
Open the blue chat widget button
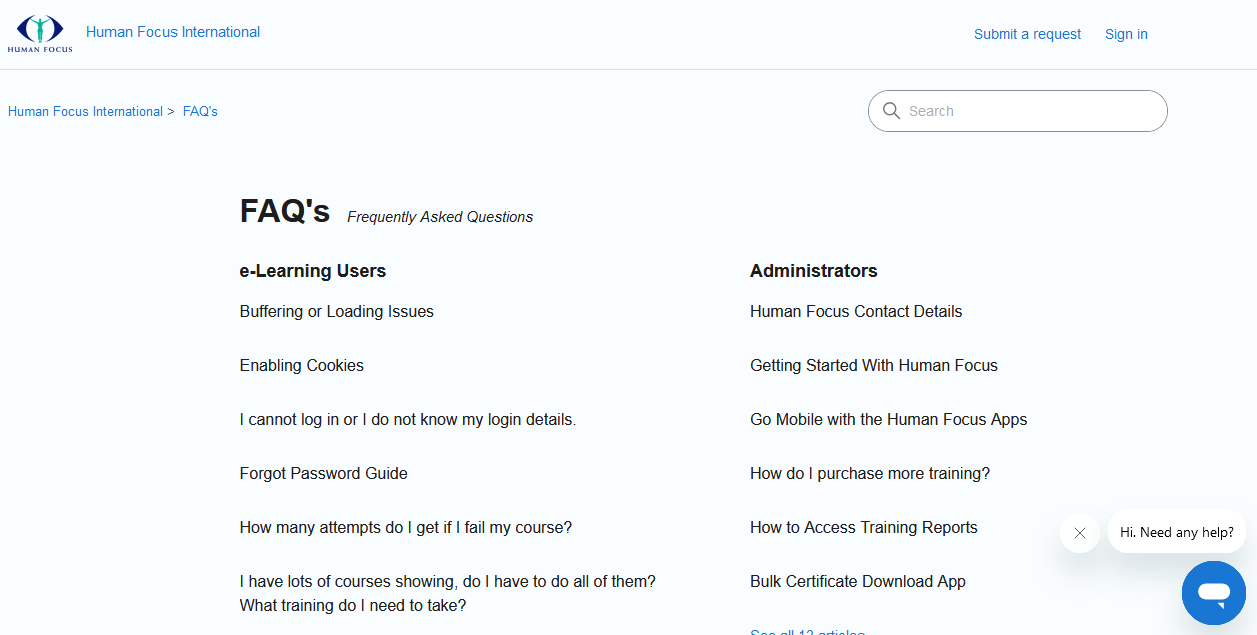pyautogui.click(x=1213, y=593)
